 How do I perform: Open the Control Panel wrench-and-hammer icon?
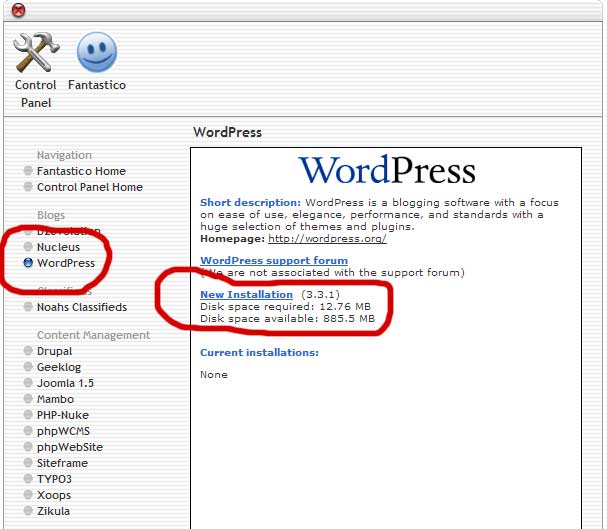(x=36, y=52)
